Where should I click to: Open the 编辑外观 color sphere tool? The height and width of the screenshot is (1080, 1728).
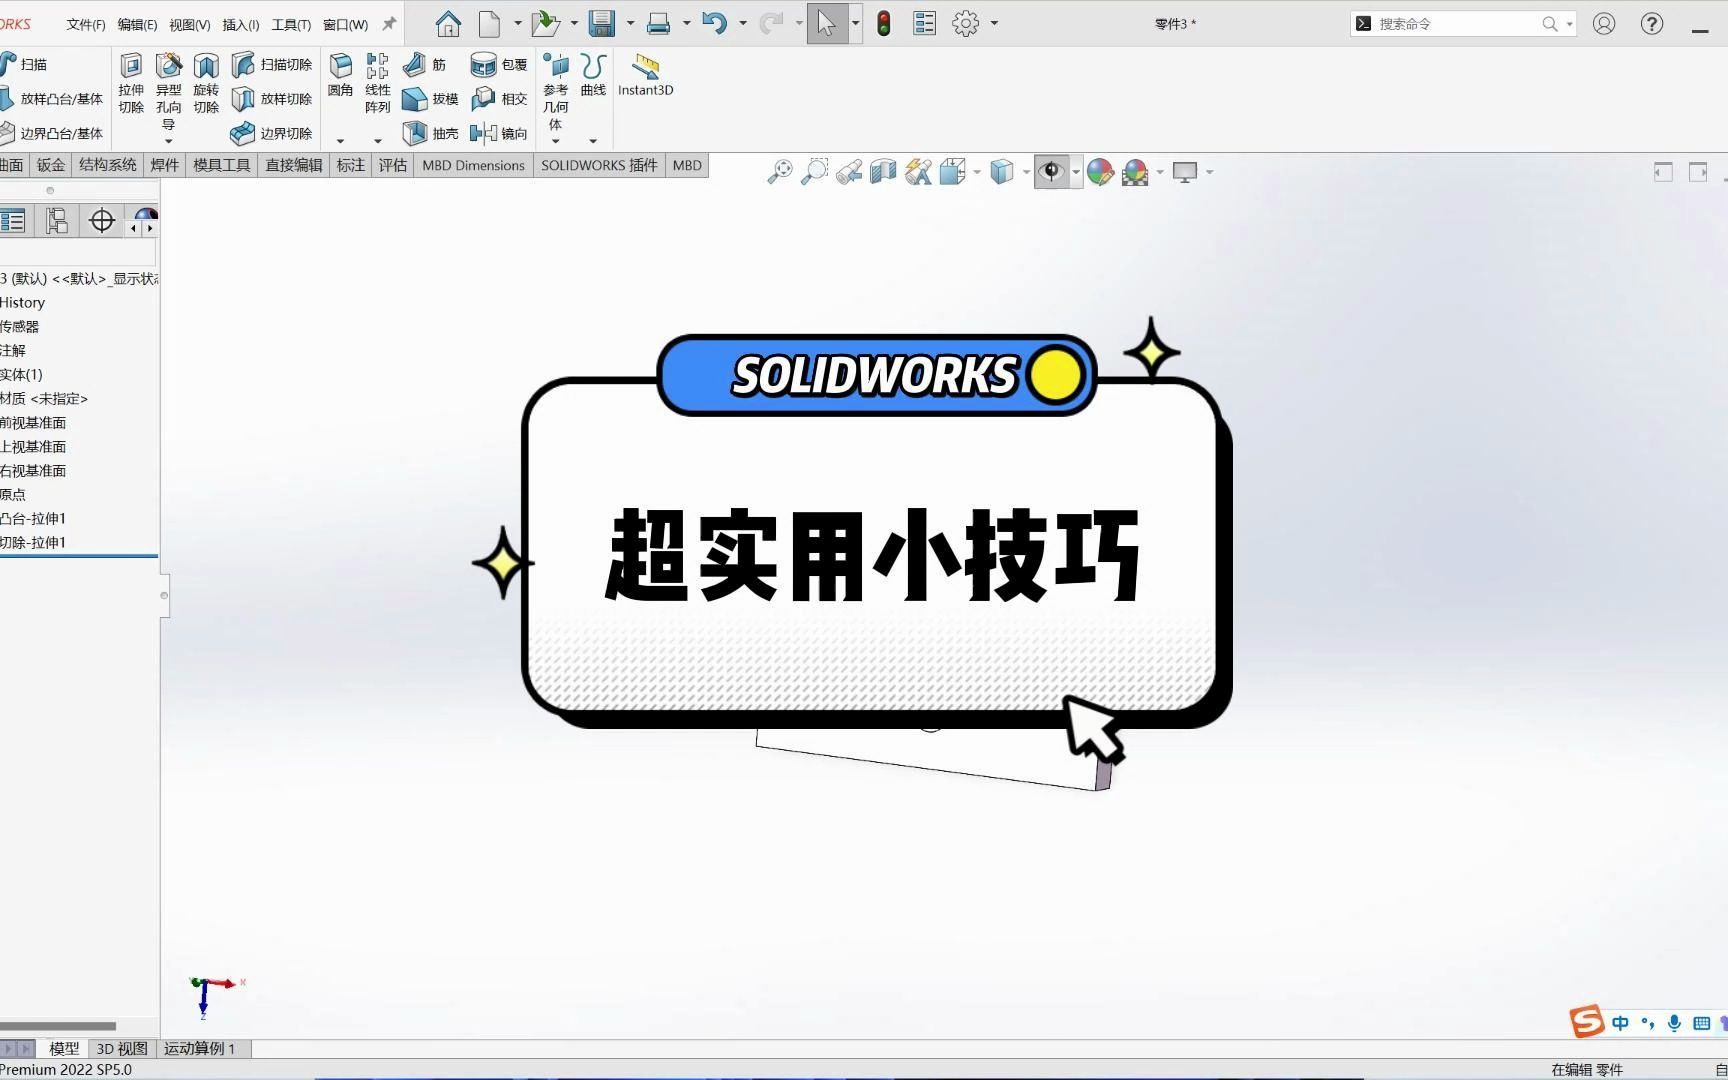(1101, 171)
